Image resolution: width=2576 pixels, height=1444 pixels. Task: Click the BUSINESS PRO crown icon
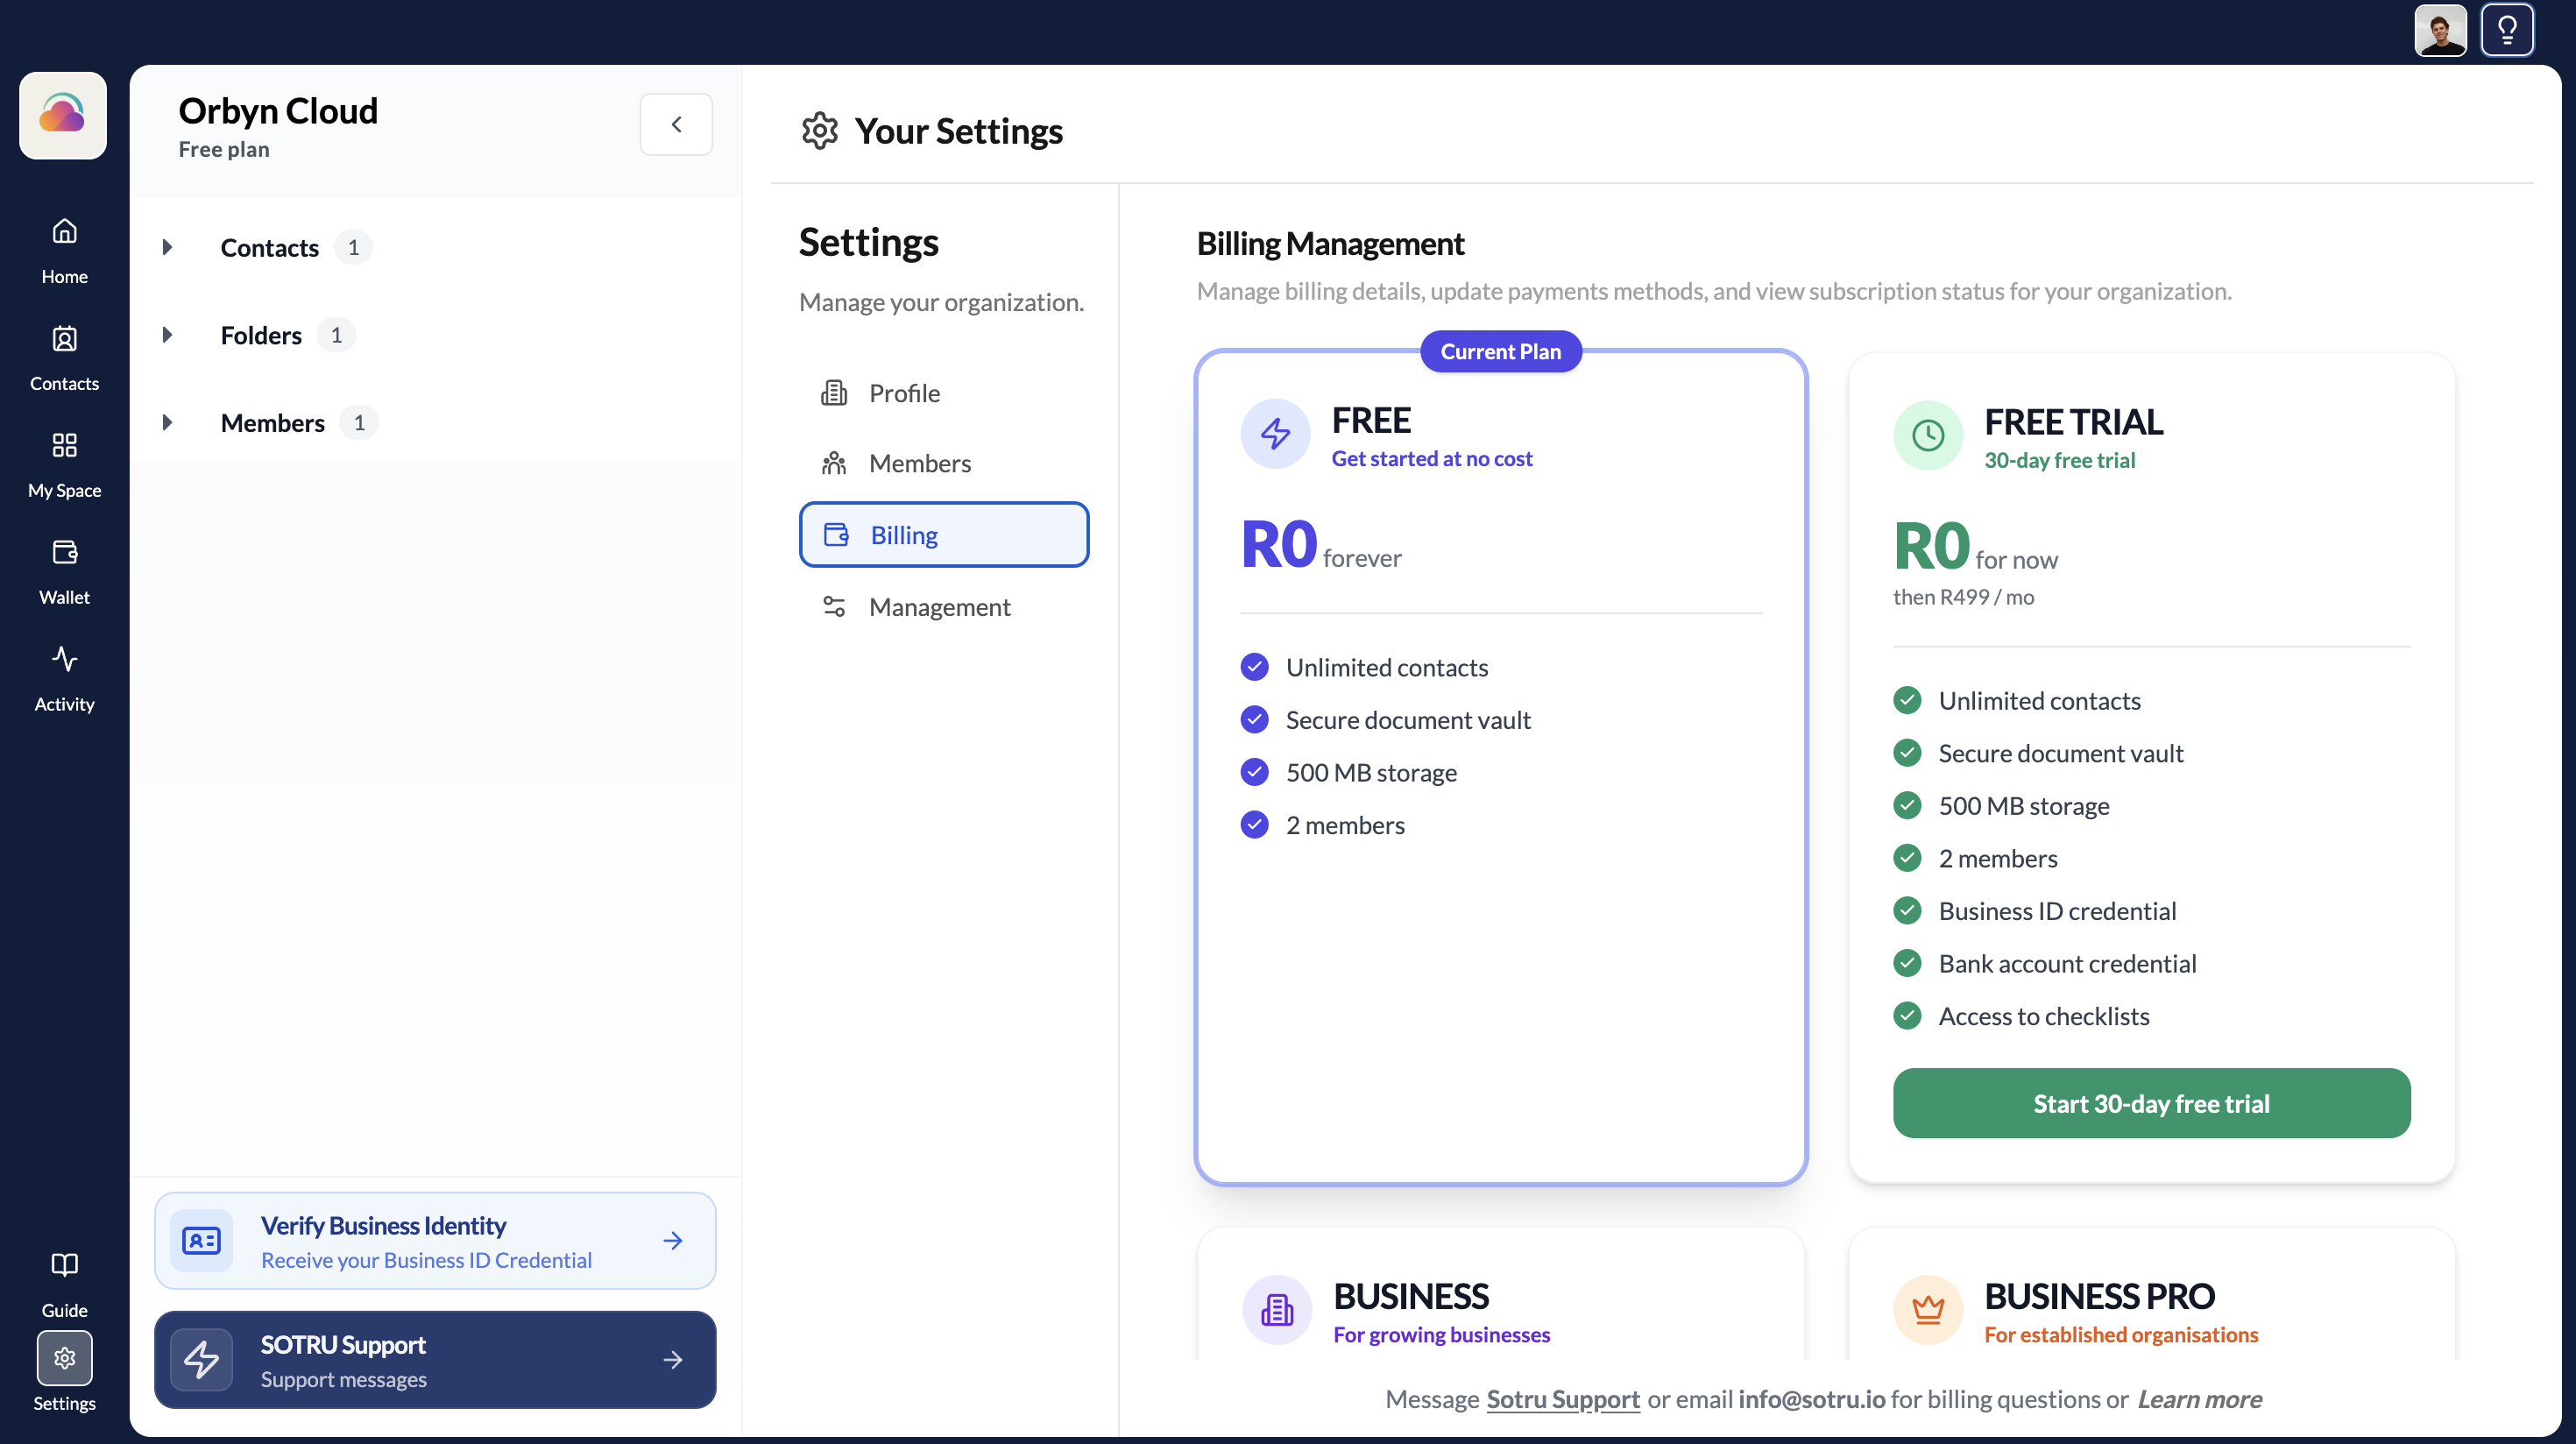[1927, 1309]
